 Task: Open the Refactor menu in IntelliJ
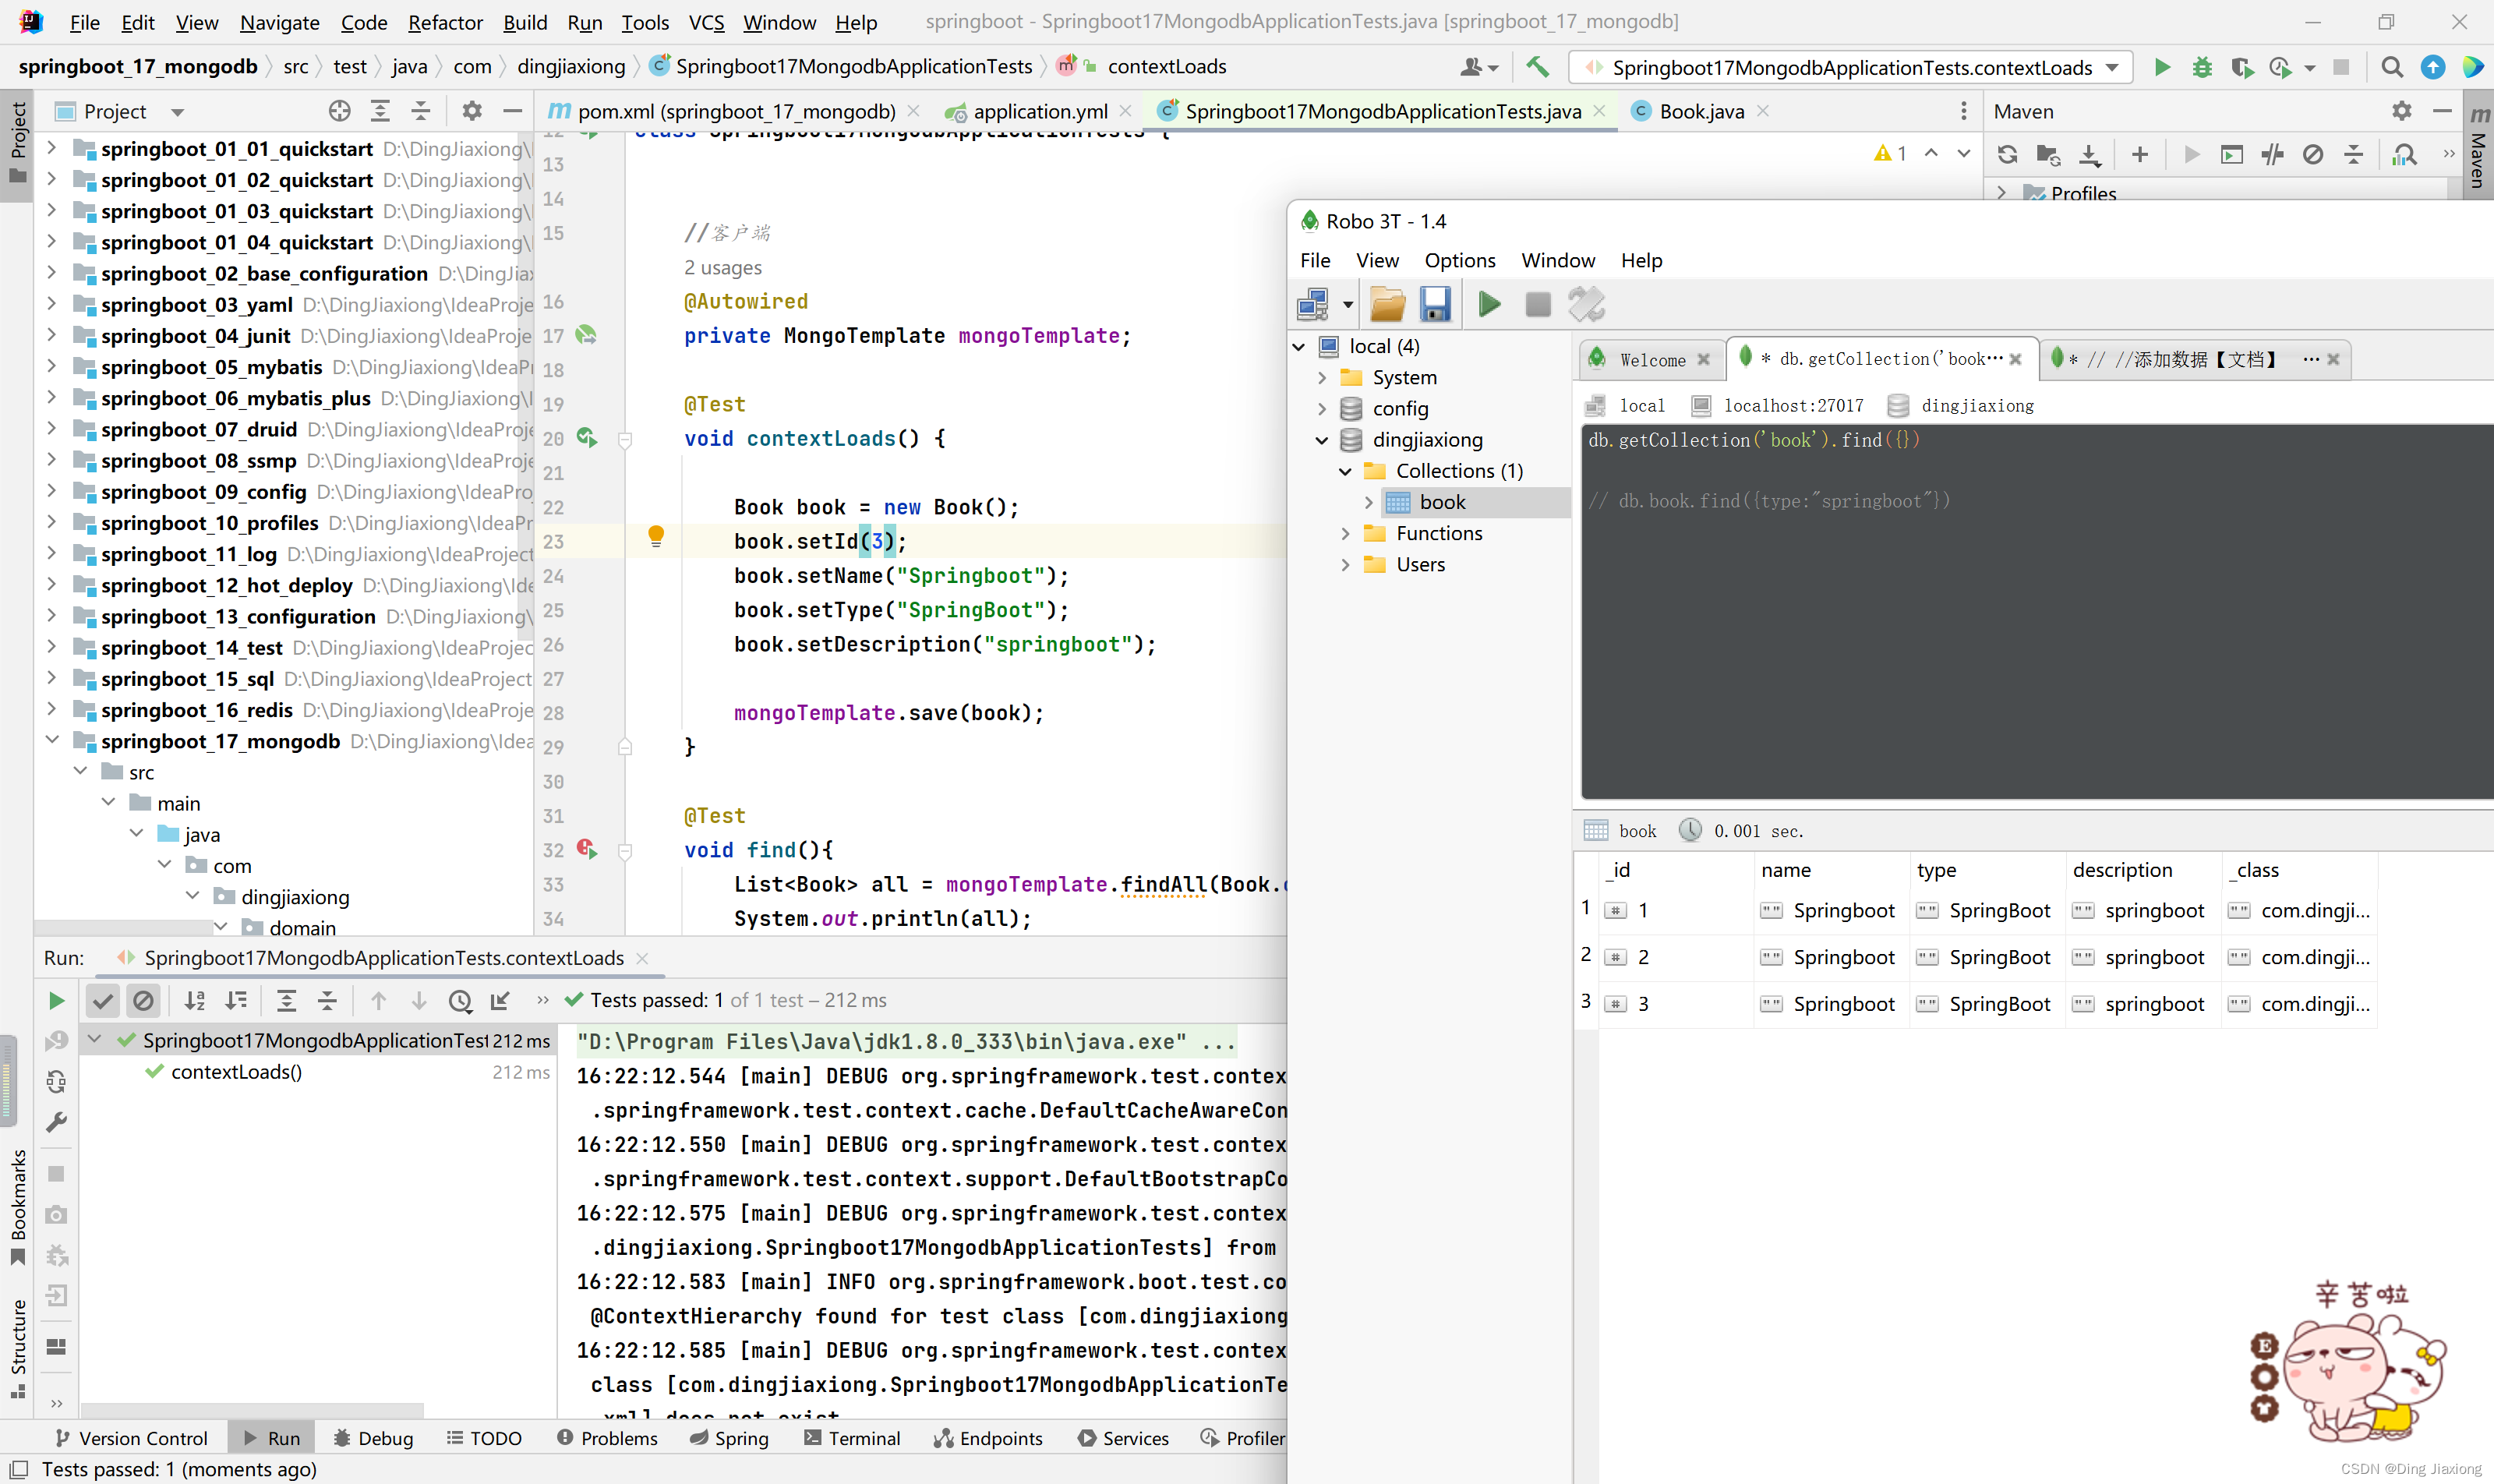click(445, 22)
